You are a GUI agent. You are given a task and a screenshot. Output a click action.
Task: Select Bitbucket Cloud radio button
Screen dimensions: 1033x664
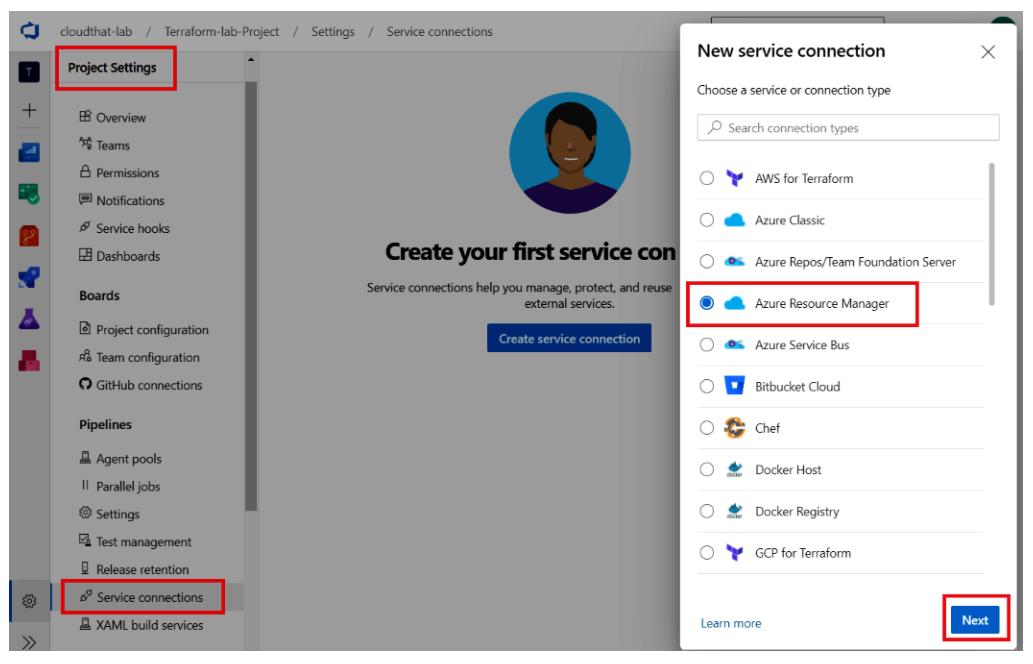pos(706,386)
